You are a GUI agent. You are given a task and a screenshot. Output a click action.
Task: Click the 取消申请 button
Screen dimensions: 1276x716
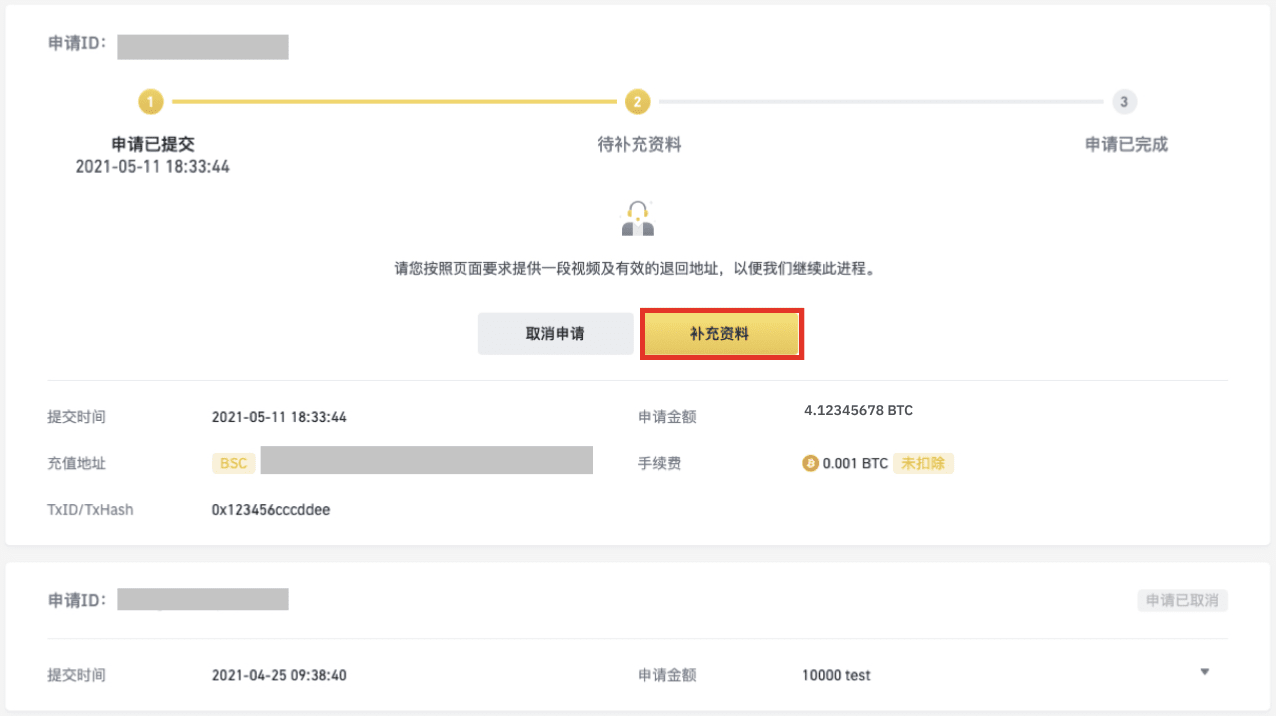(555, 334)
